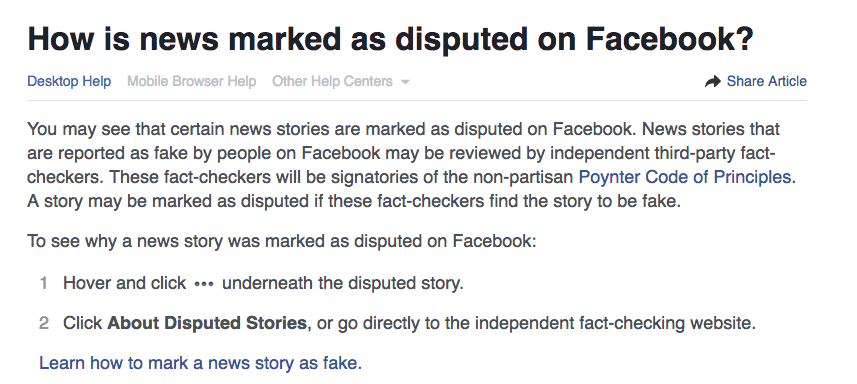Screen dimensions: 857x384
Task: Click the article title heading
Action: 390,39
